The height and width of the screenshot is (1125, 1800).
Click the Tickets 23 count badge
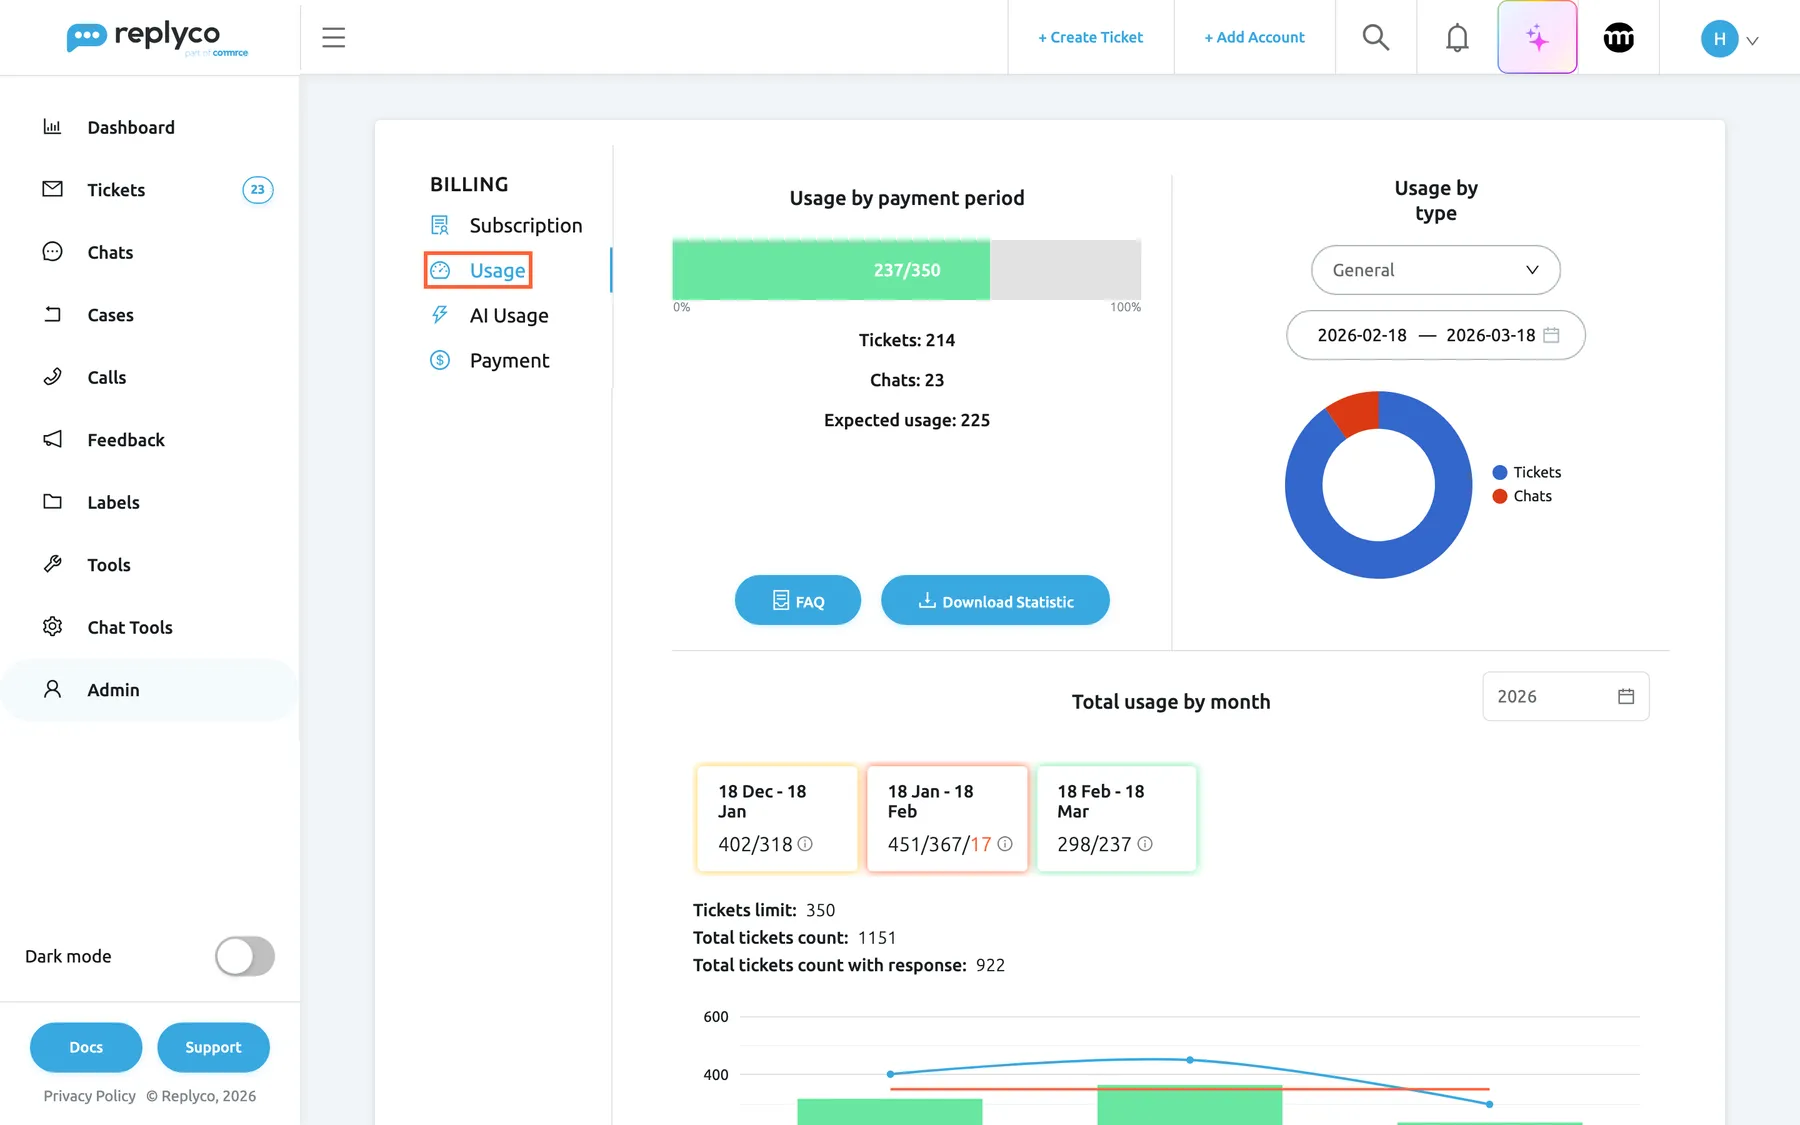pos(257,190)
